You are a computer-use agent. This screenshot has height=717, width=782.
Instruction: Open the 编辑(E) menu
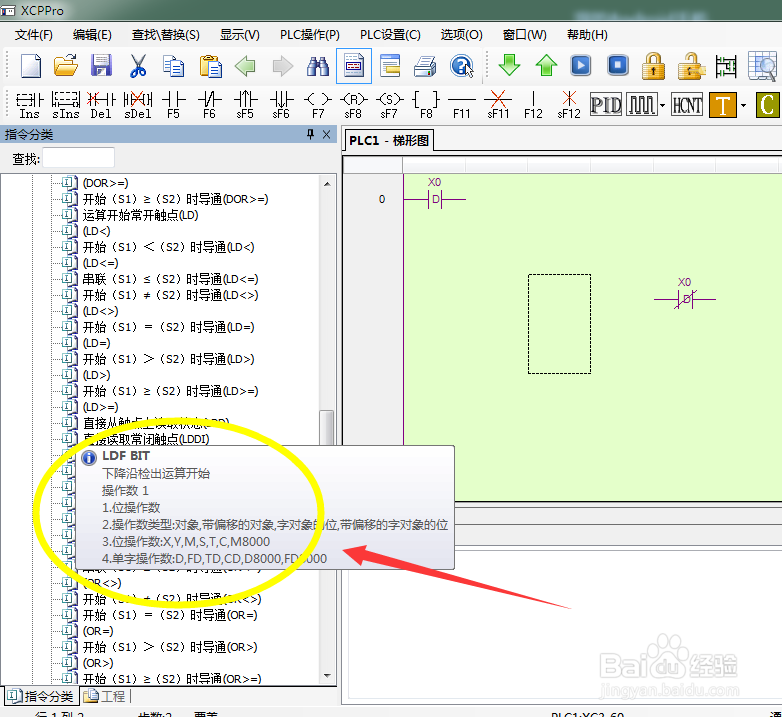click(x=92, y=35)
